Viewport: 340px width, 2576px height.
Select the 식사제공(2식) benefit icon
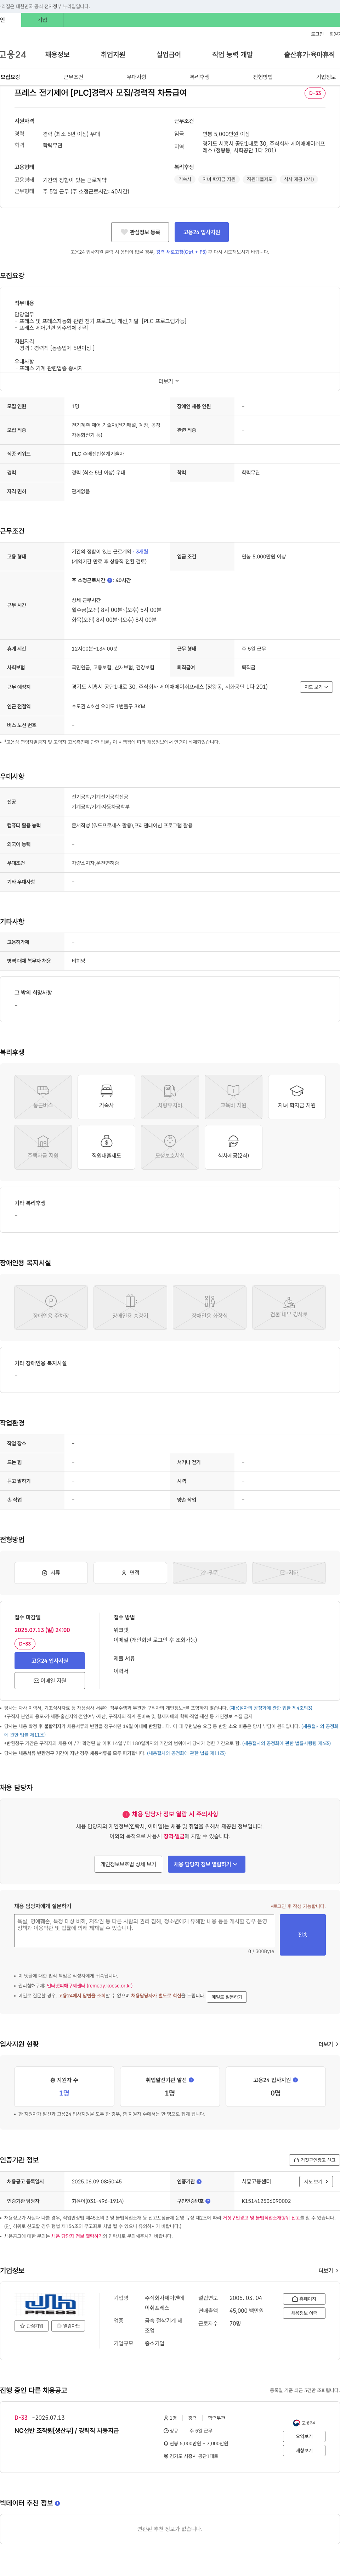(233, 1147)
